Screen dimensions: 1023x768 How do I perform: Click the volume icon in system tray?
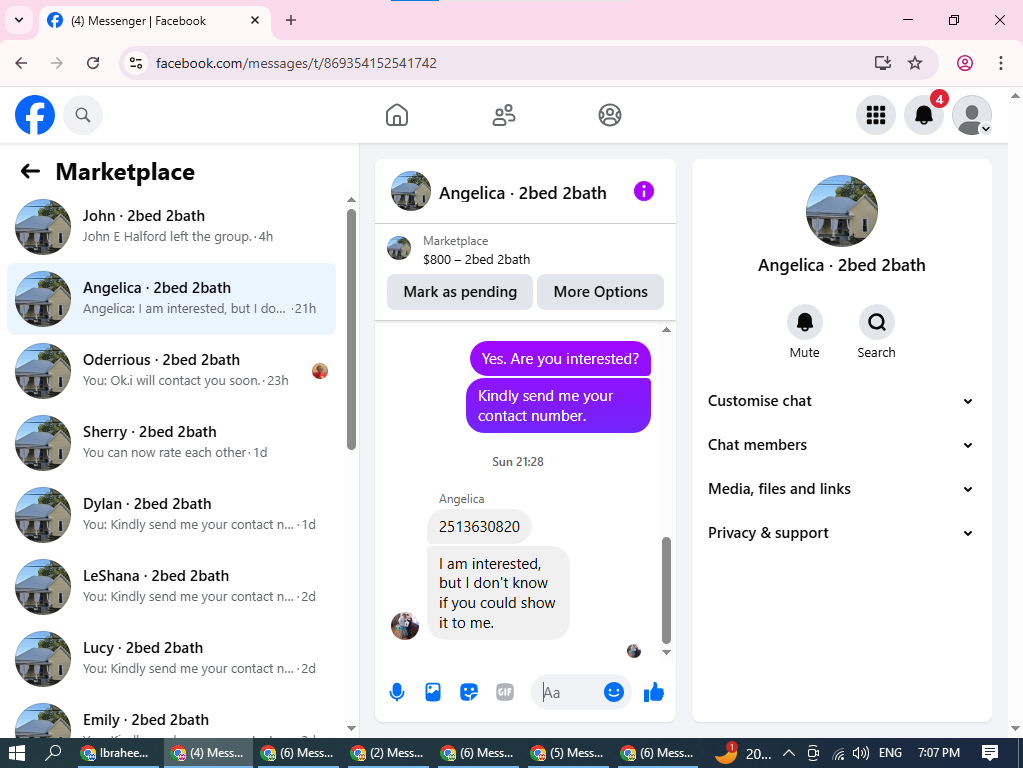pos(861,753)
